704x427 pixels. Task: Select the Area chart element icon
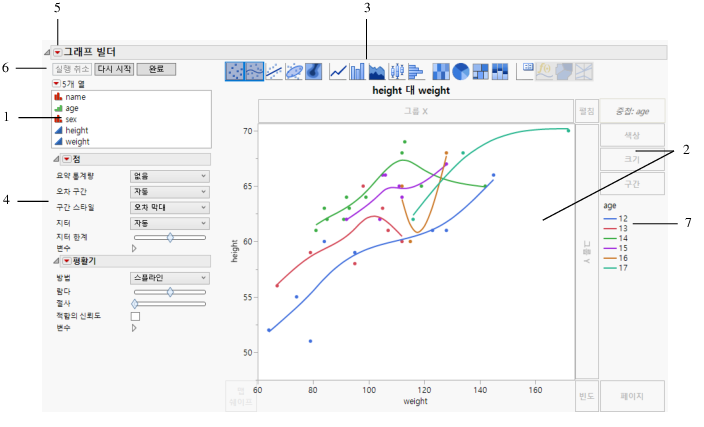(377, 71)
